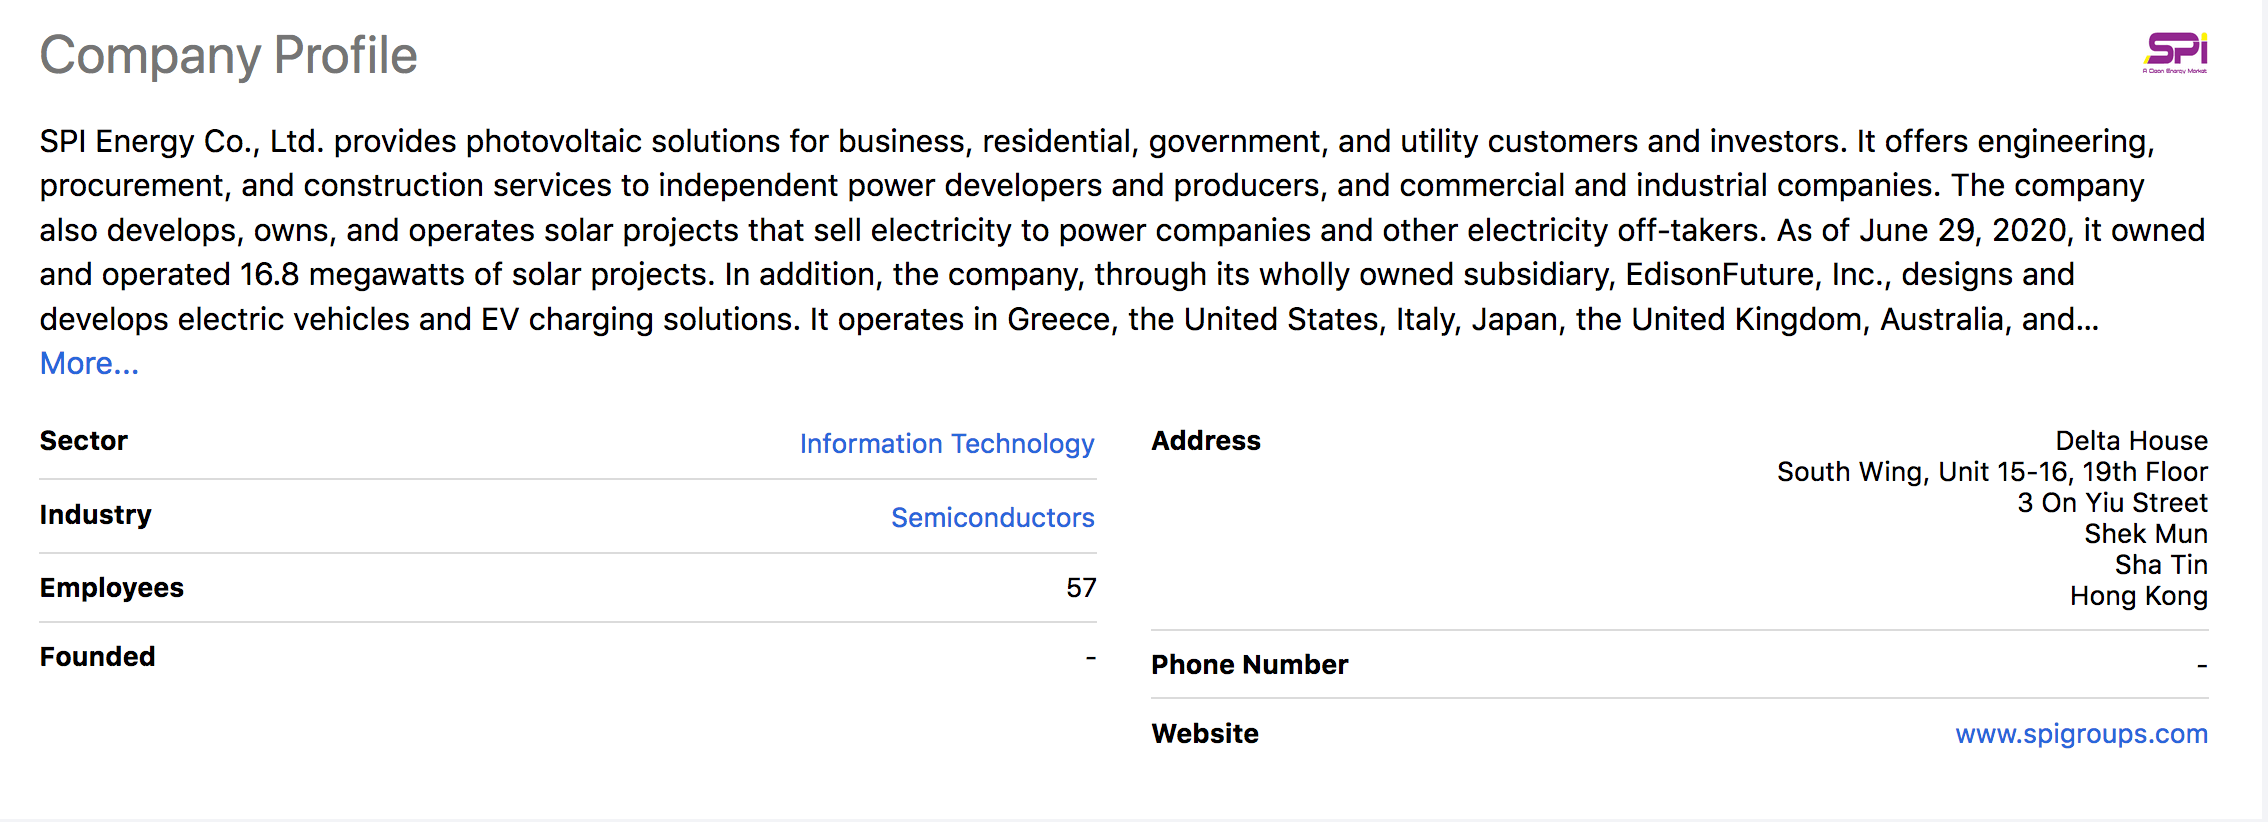Viewport: 2268px width, 822px height.
Task: Click the 3 On Yiu Street line
Action: (2112, 503)
